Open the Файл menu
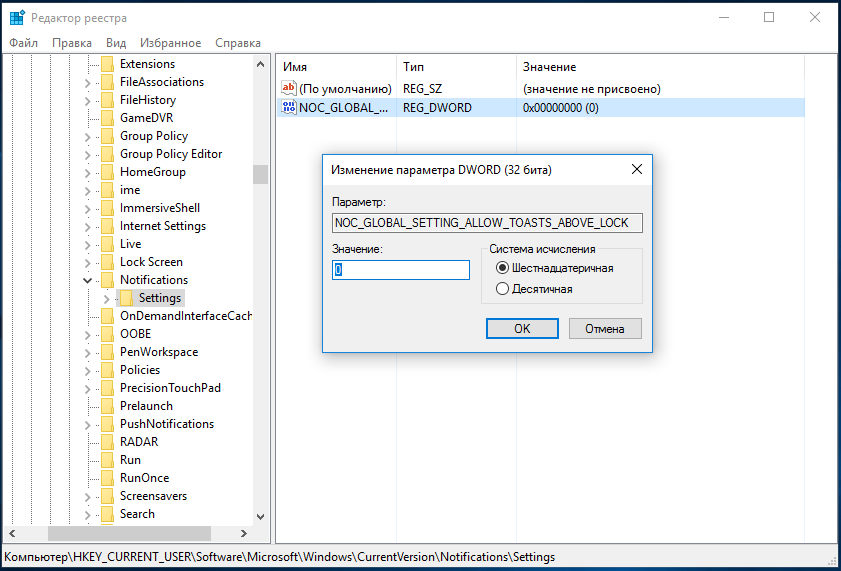The image size is (841, 571). coord(24,43)
